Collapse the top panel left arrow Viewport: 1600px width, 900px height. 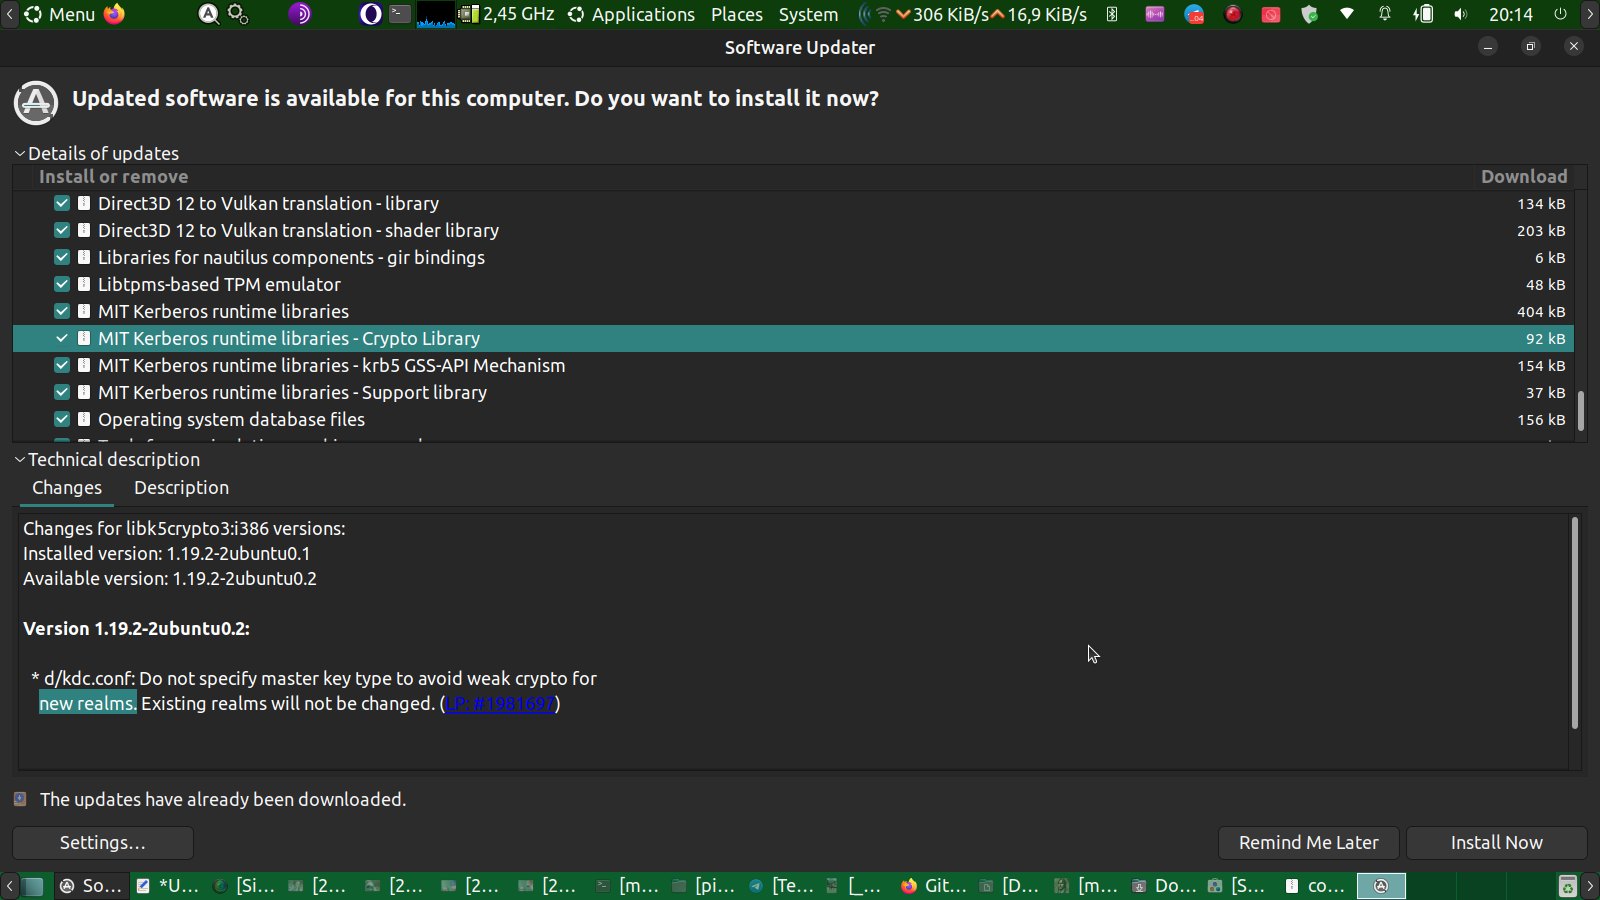[x=9, y=14]
